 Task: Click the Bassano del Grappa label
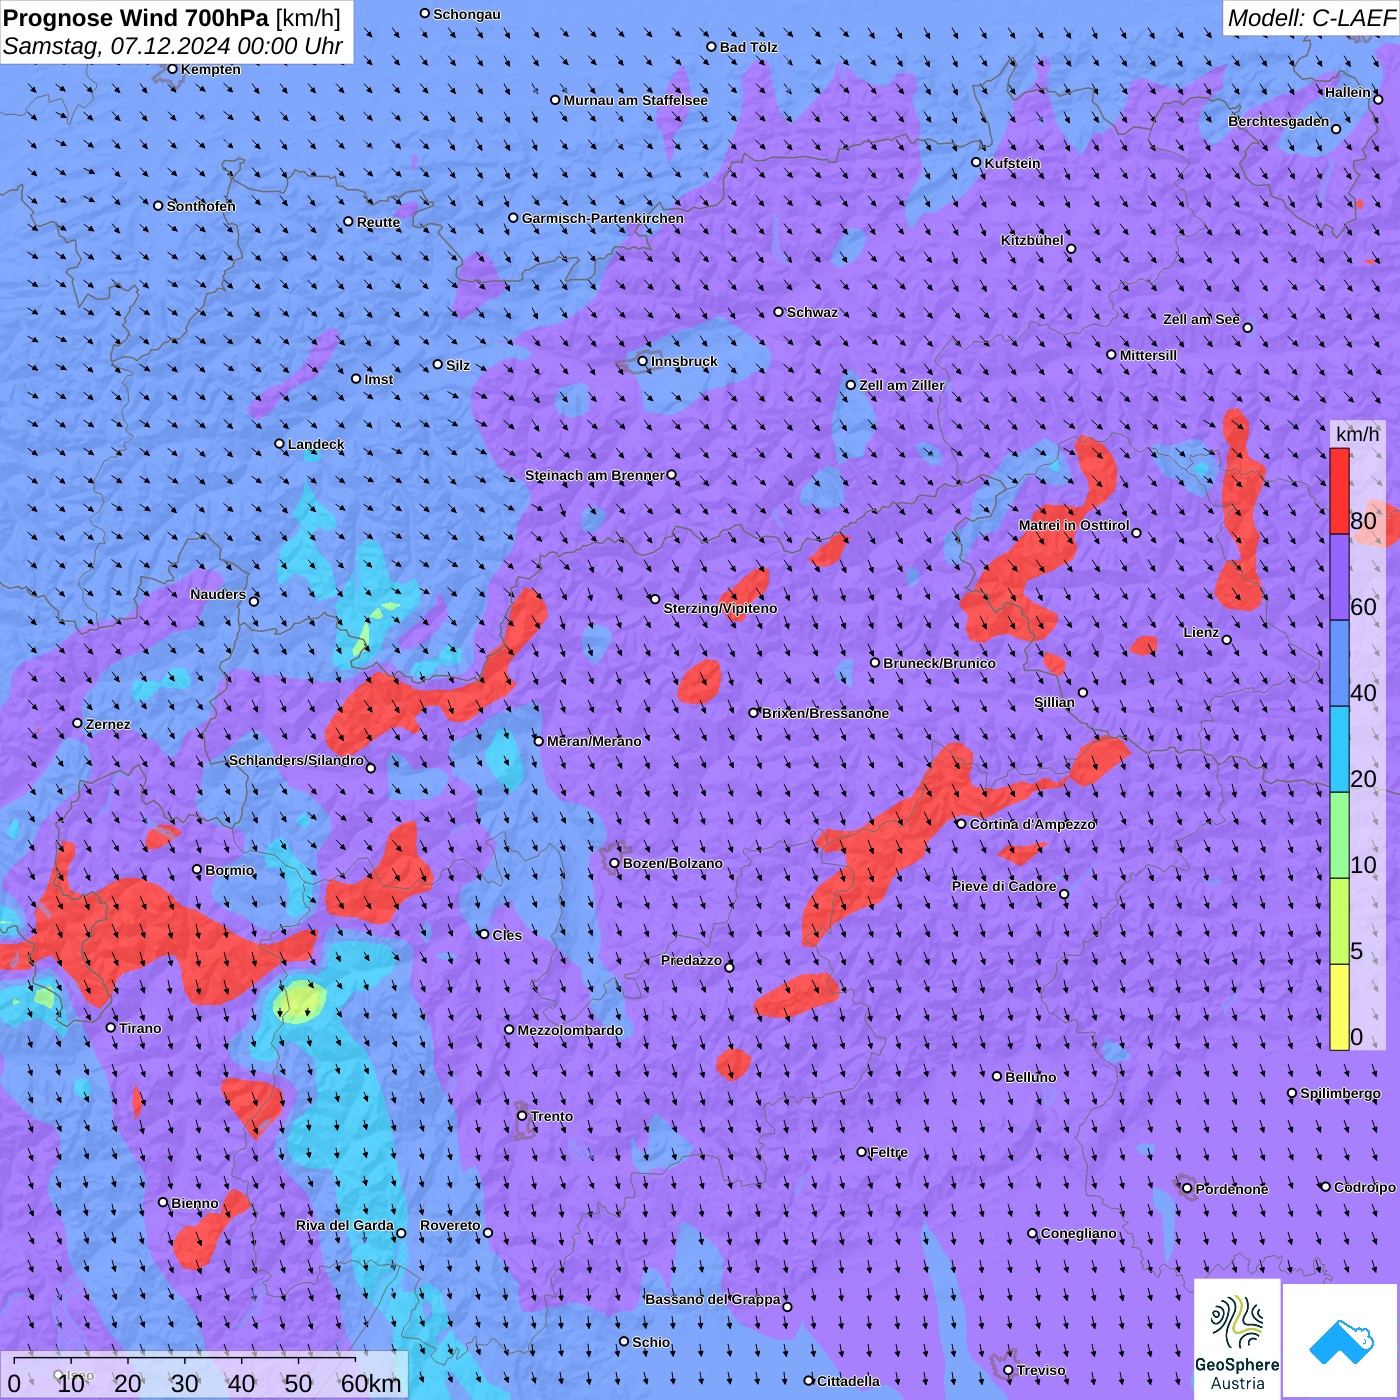[x=713, y=1299]
